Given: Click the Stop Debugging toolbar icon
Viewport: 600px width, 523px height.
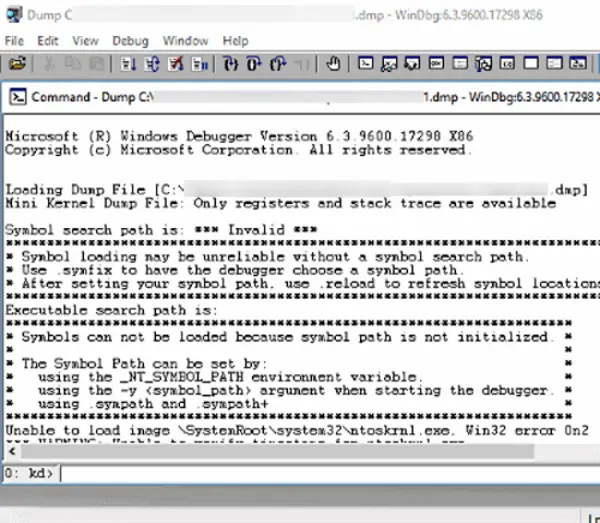Looking at the screenshot, I should tap(176, 64).
